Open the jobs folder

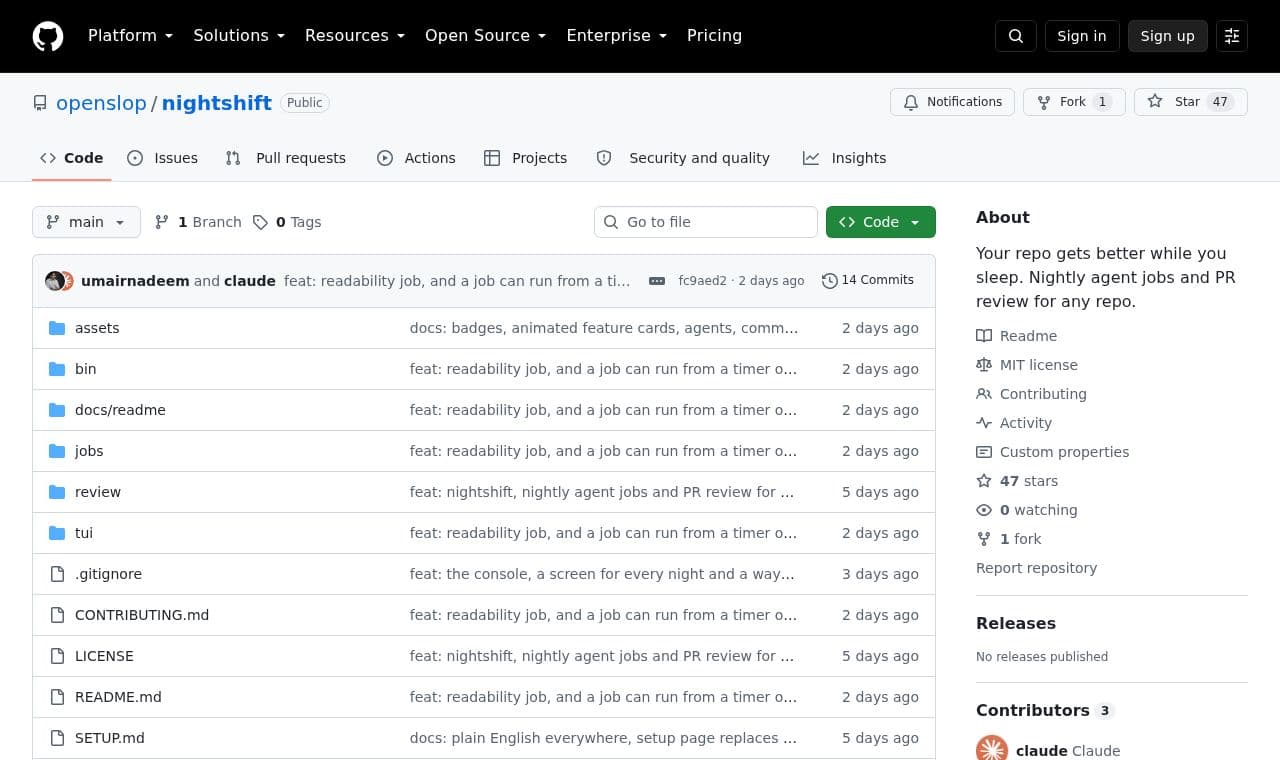[89, 451]
